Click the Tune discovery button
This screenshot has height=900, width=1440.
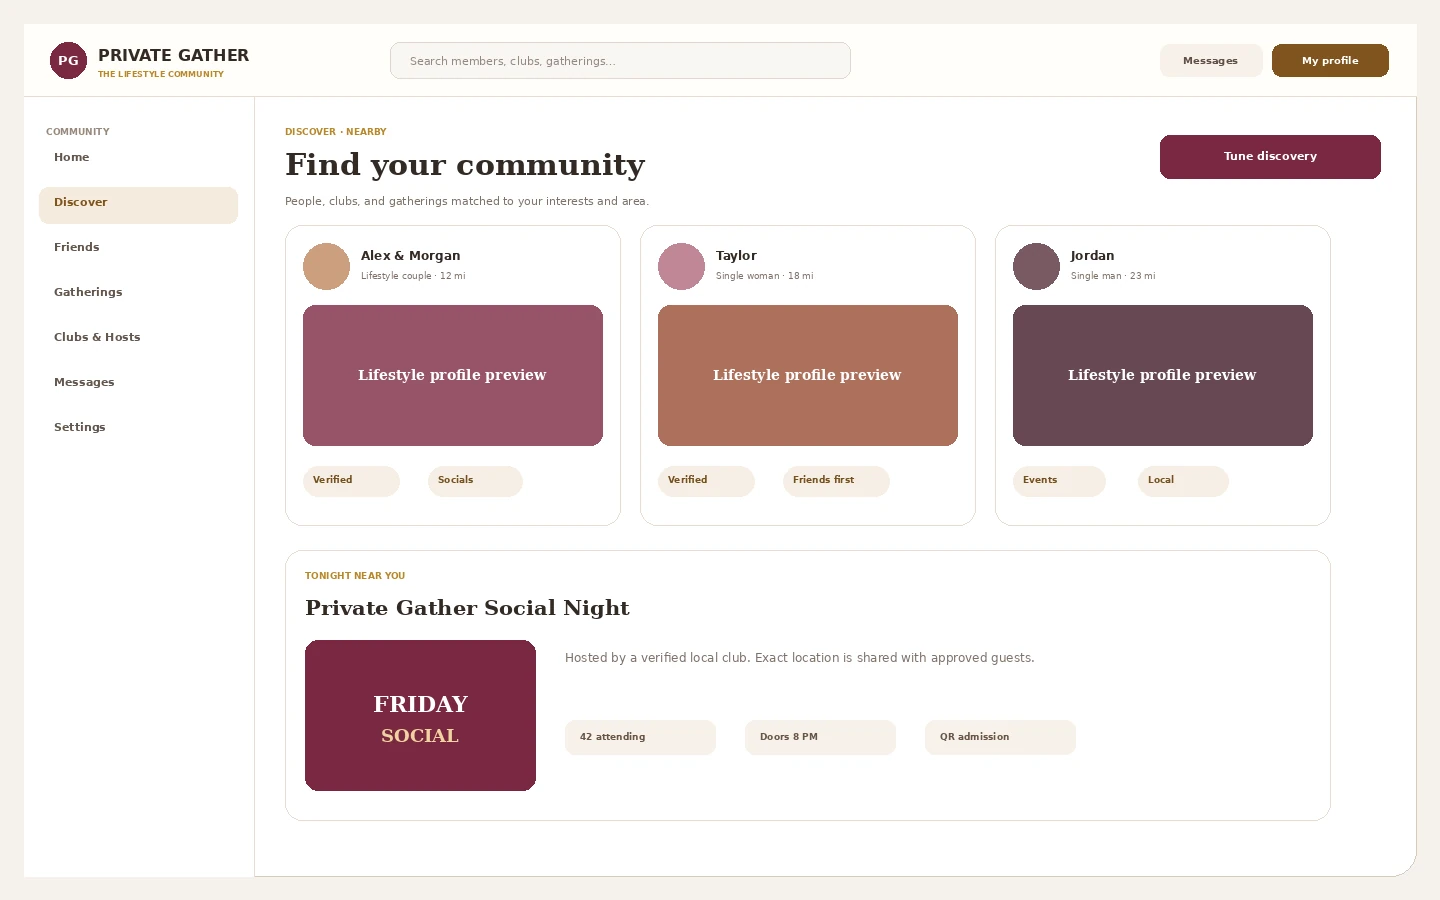coord(1270,157)
